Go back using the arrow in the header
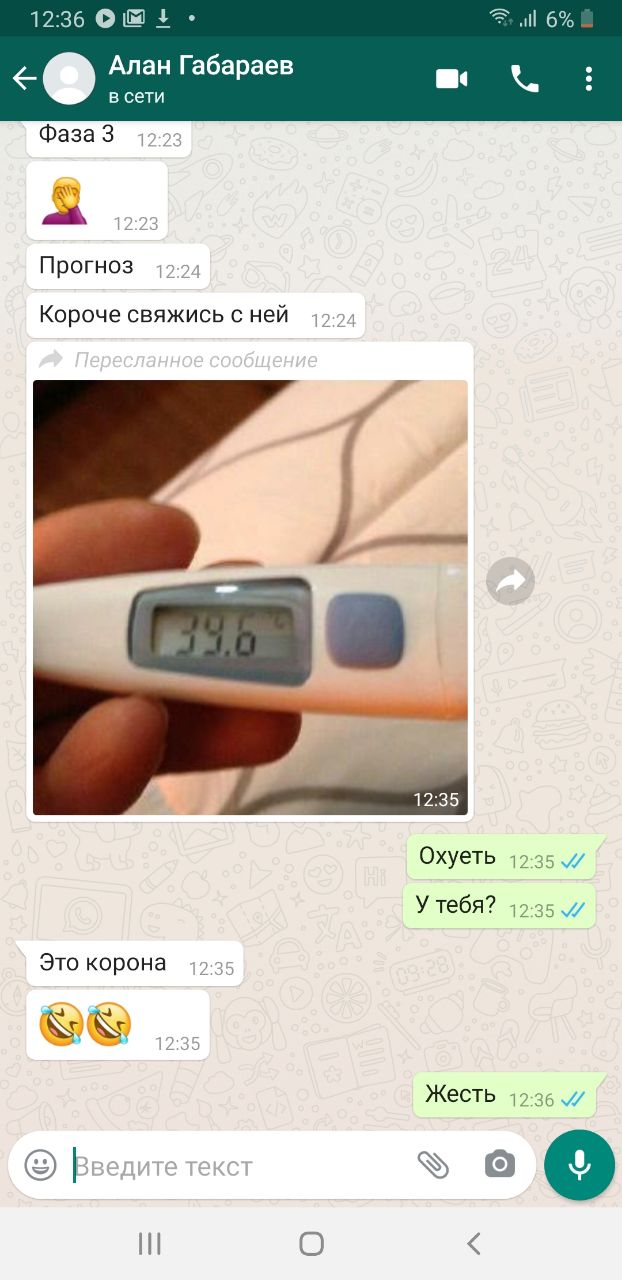The image size is (622, 1280). click(24, 79)
